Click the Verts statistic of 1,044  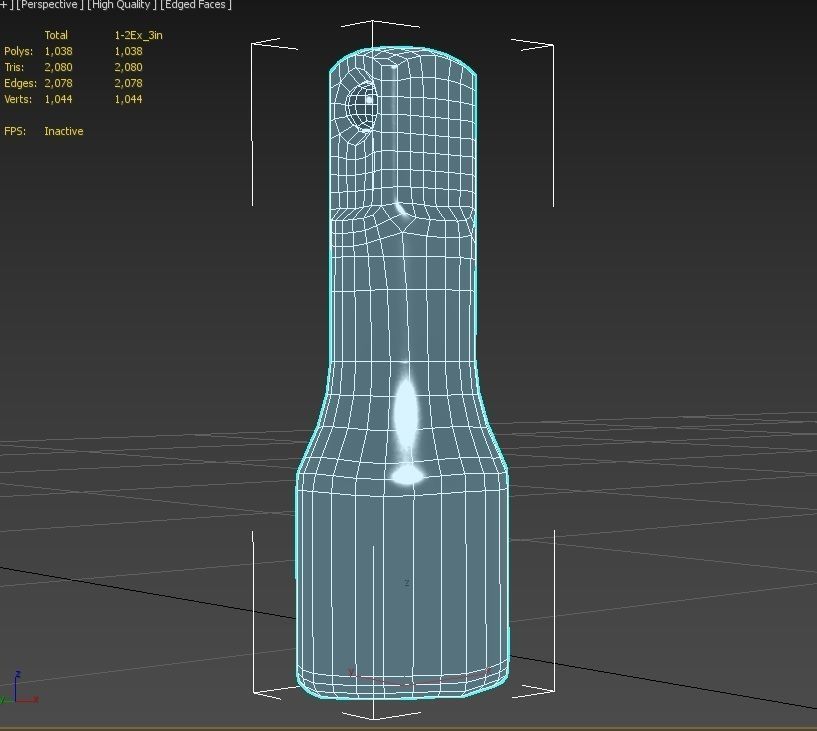57,99
